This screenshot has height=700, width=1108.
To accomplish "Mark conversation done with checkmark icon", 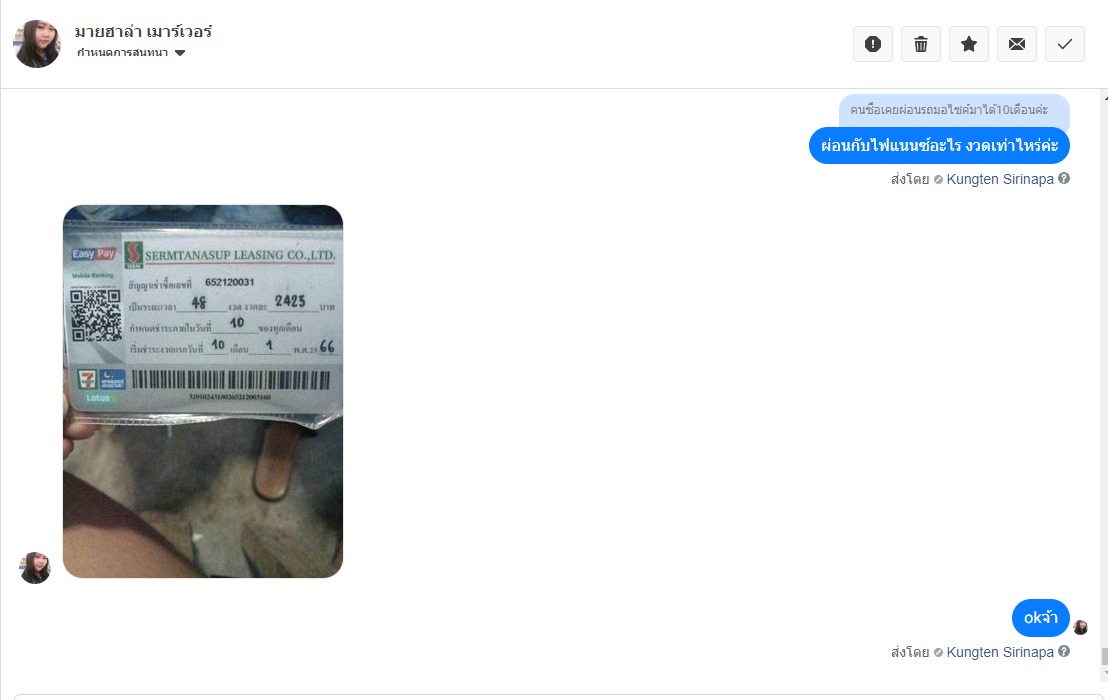I will tap(1065, 44).
